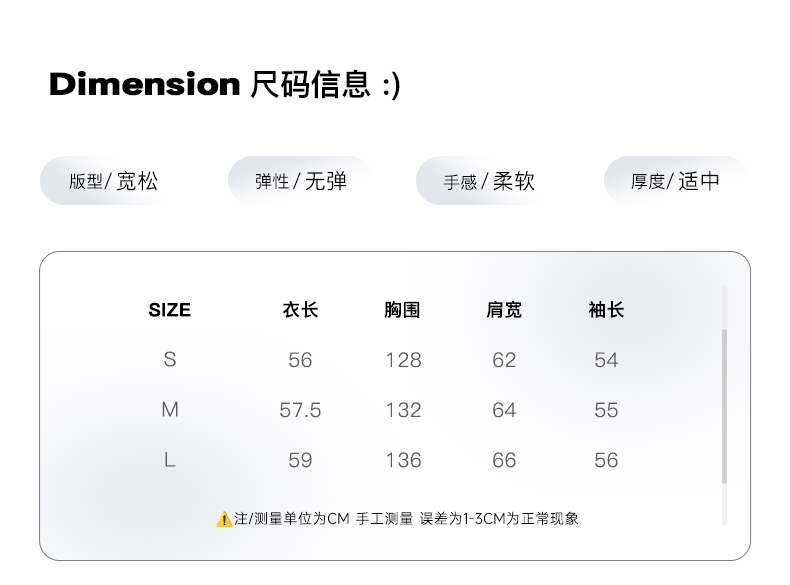Click the 弹性/无弹 pill tag
790x585 pixels.
tap(301, 181)
